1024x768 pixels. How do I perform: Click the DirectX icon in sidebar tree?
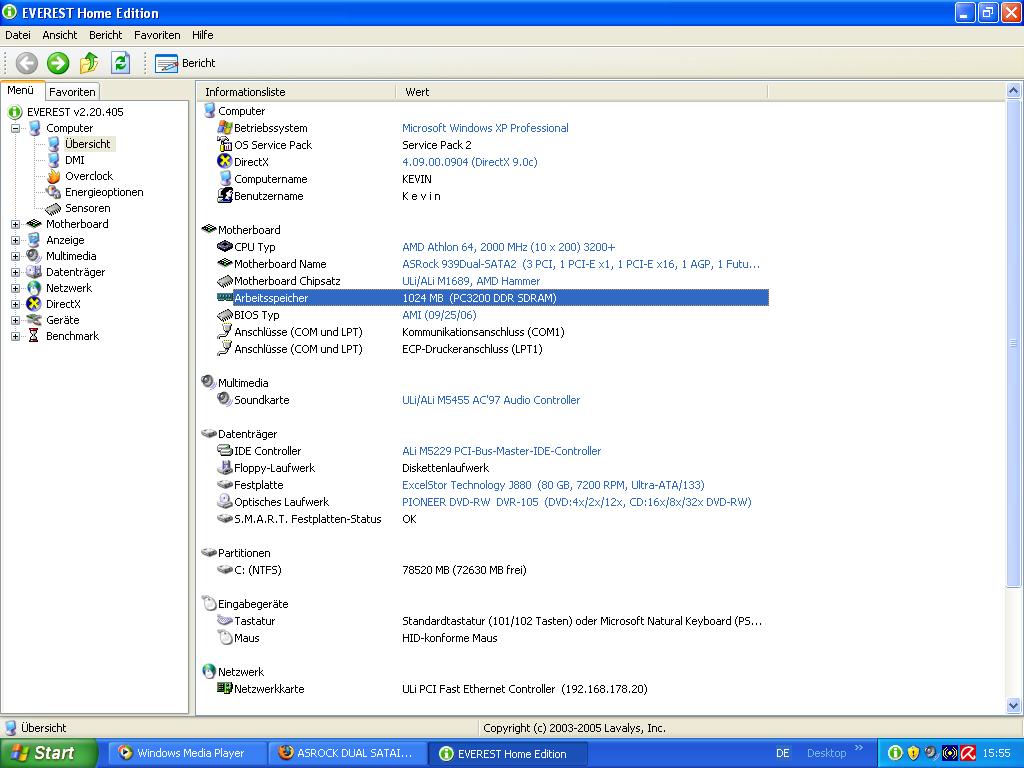(33, 304)
